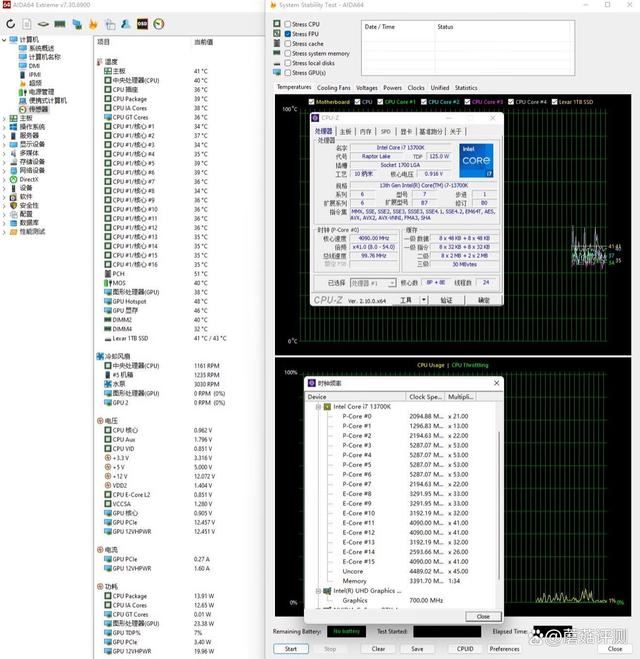Switch to the Cooling Fans tab
The image size is (640, 659).
(x=333, y=88)
